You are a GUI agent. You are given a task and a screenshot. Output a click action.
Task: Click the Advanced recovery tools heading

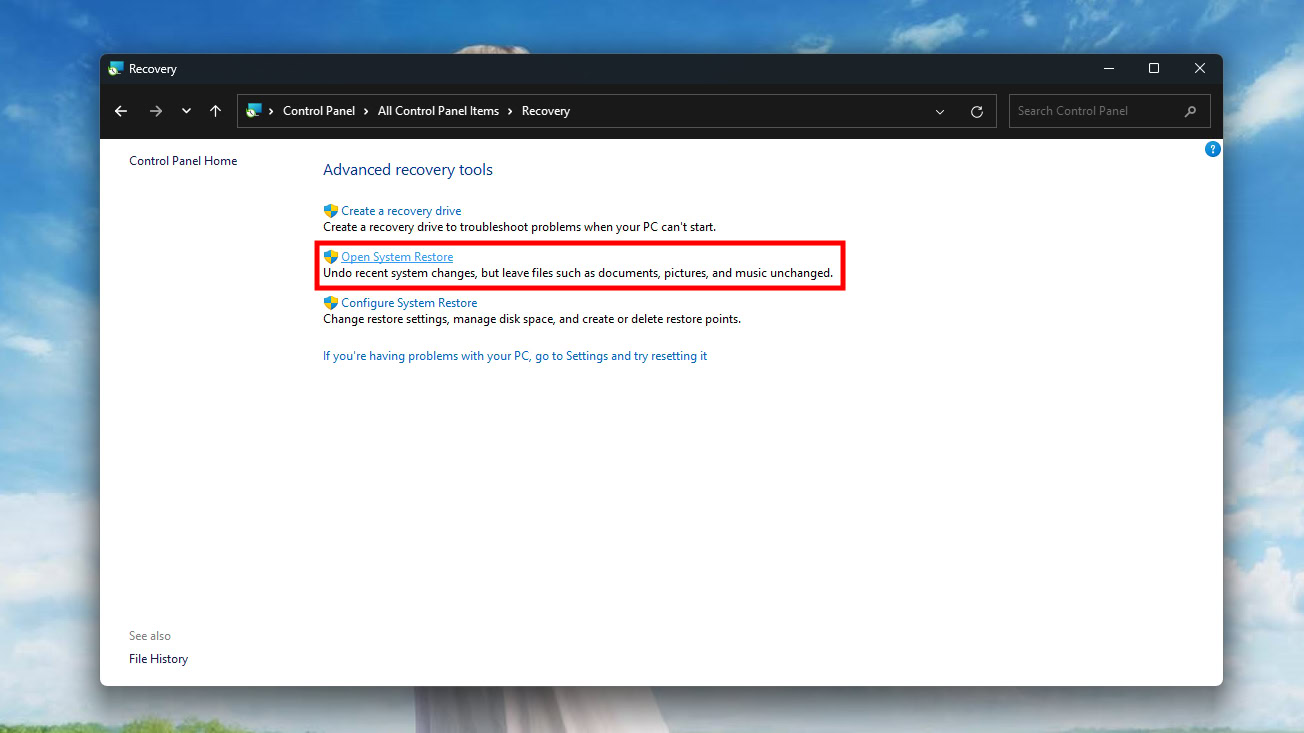pos(408,170)
